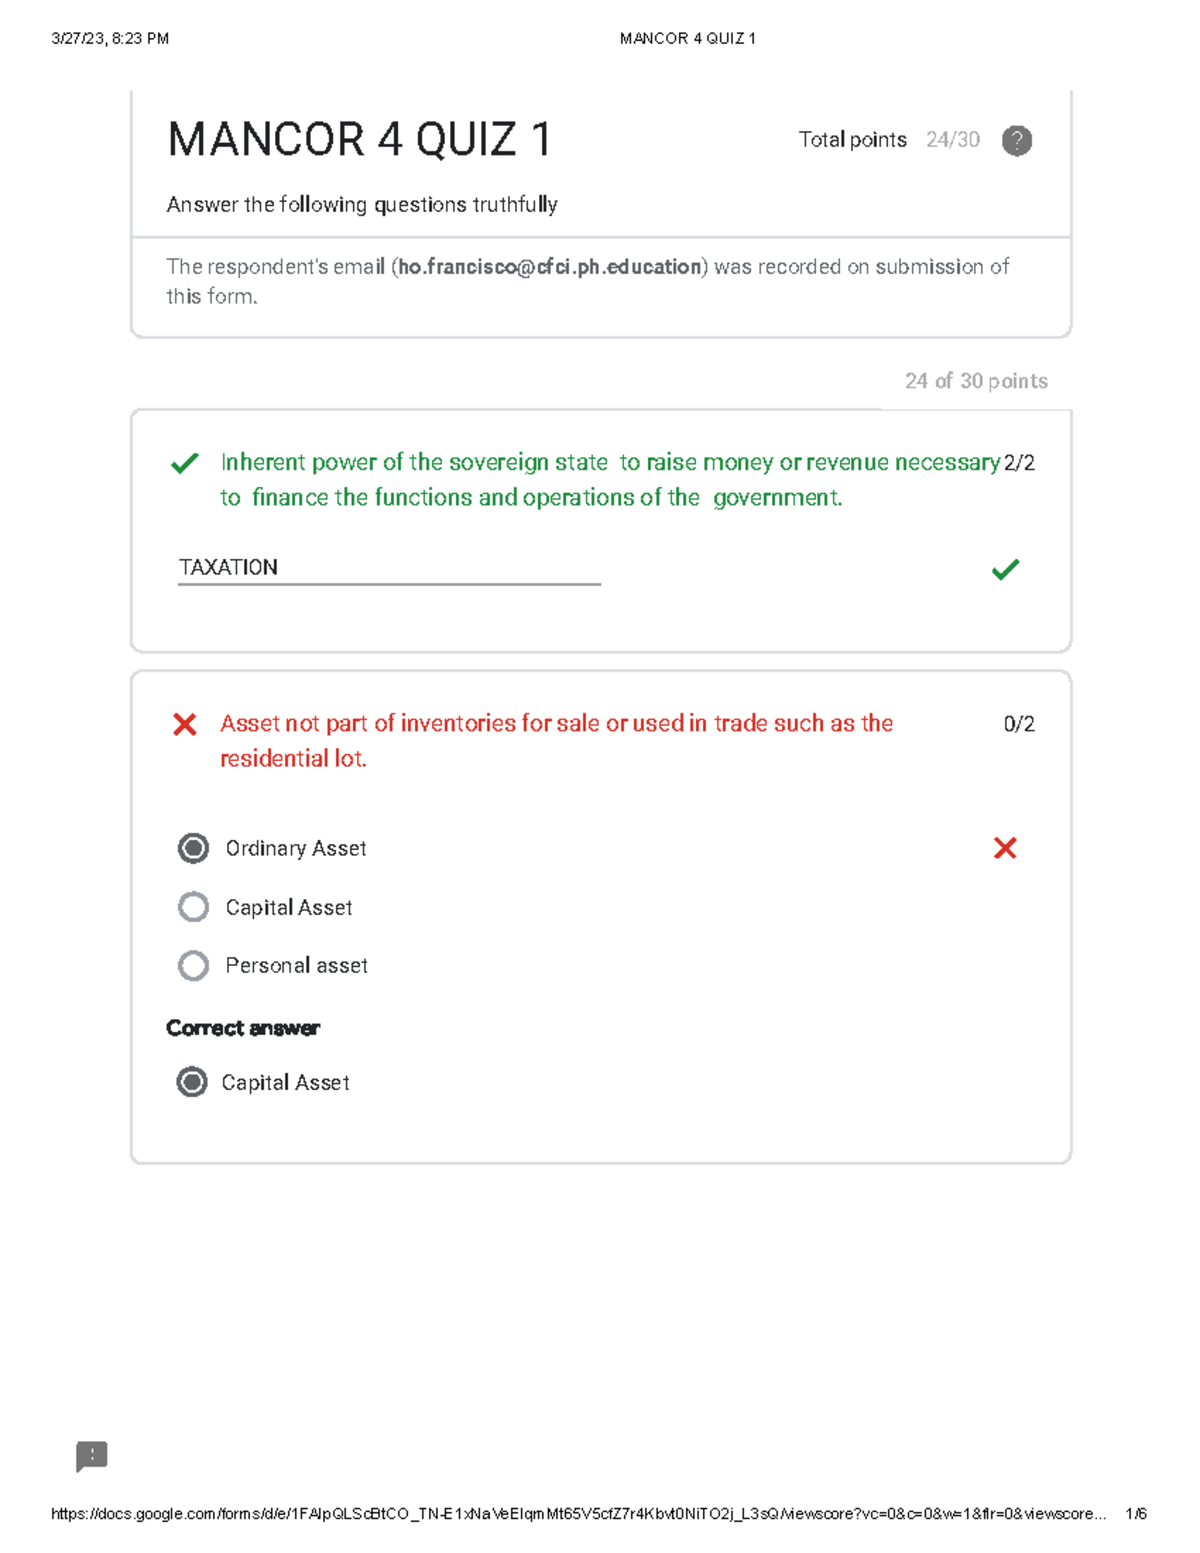This screenshot has width=1200, height=1553.
Task: Click Capital Asset radio under Correct answer
Action: (192, 1082)
